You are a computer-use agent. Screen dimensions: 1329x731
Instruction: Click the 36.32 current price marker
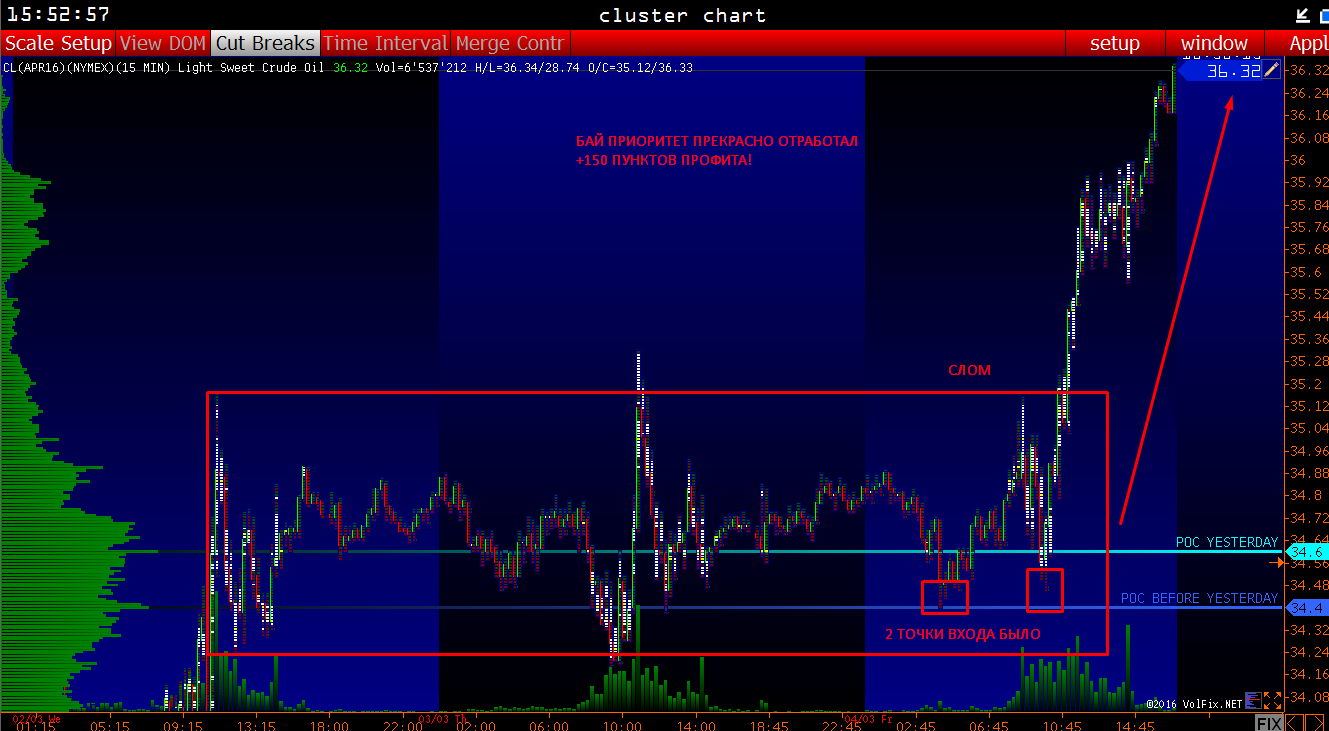[1220, 70]
